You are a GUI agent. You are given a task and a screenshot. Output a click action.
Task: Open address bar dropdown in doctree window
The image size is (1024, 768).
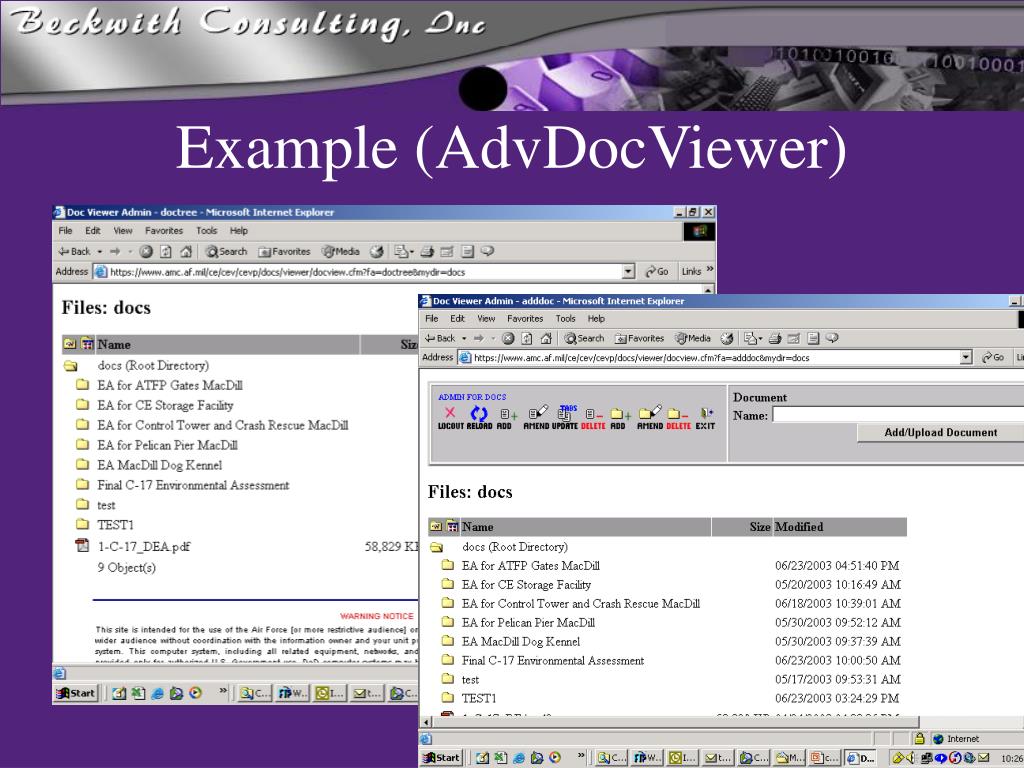[x=628, y=272]
